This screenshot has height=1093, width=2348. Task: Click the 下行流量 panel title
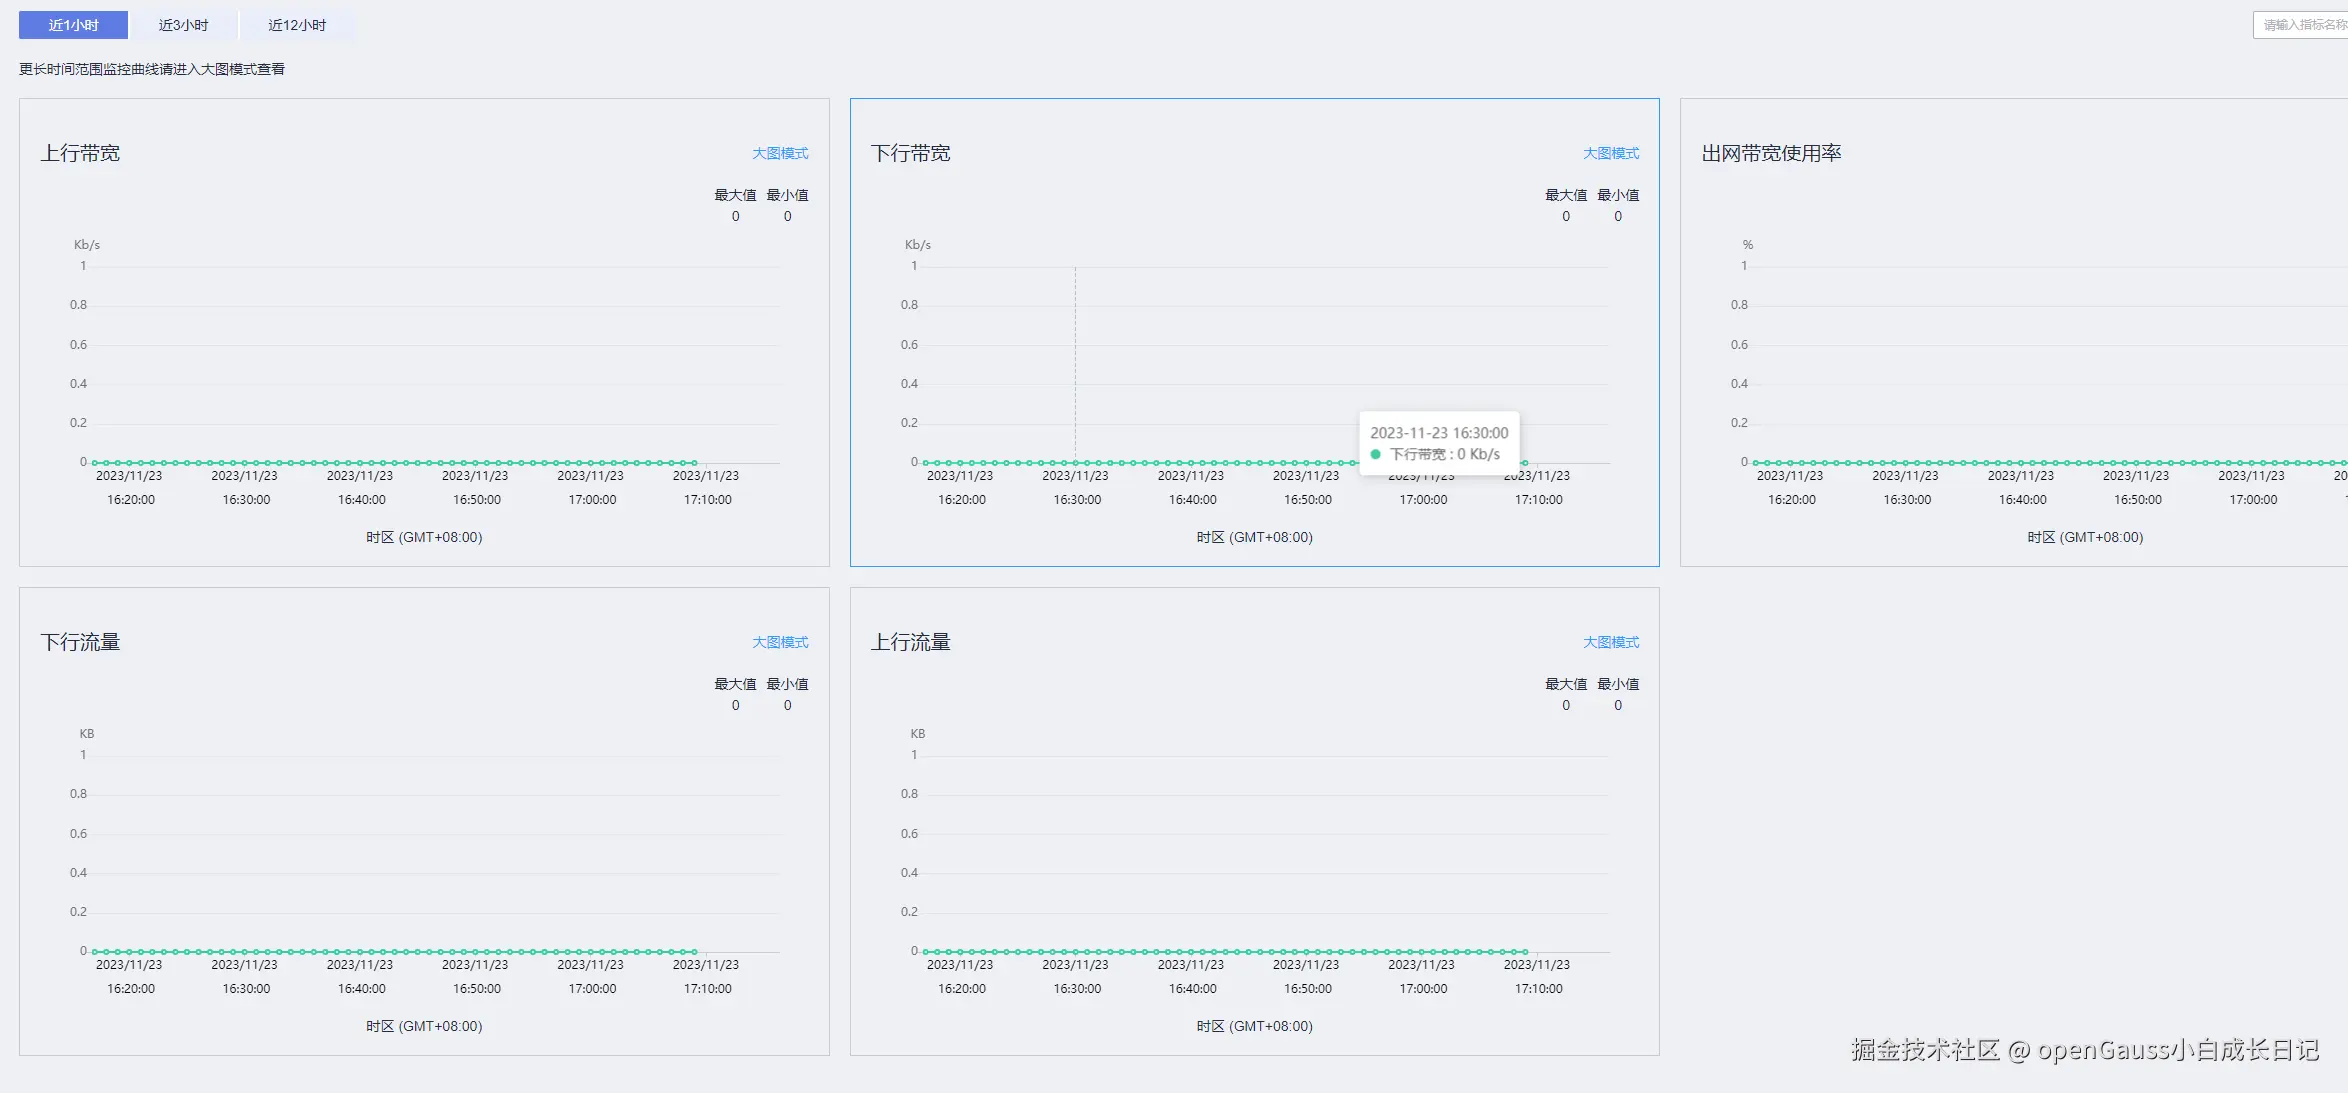tap(80, 642)
